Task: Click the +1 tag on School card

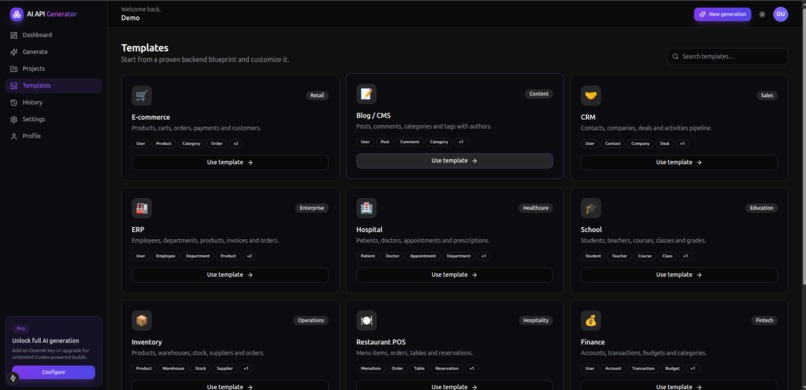Action: tap(685, 256)
